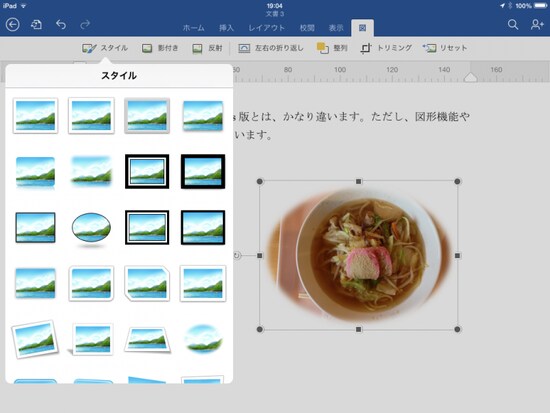550x413 pixels.
Task: Tap the battery indicator in status bar
Action: pyautogui.click(x=540, y=6)
